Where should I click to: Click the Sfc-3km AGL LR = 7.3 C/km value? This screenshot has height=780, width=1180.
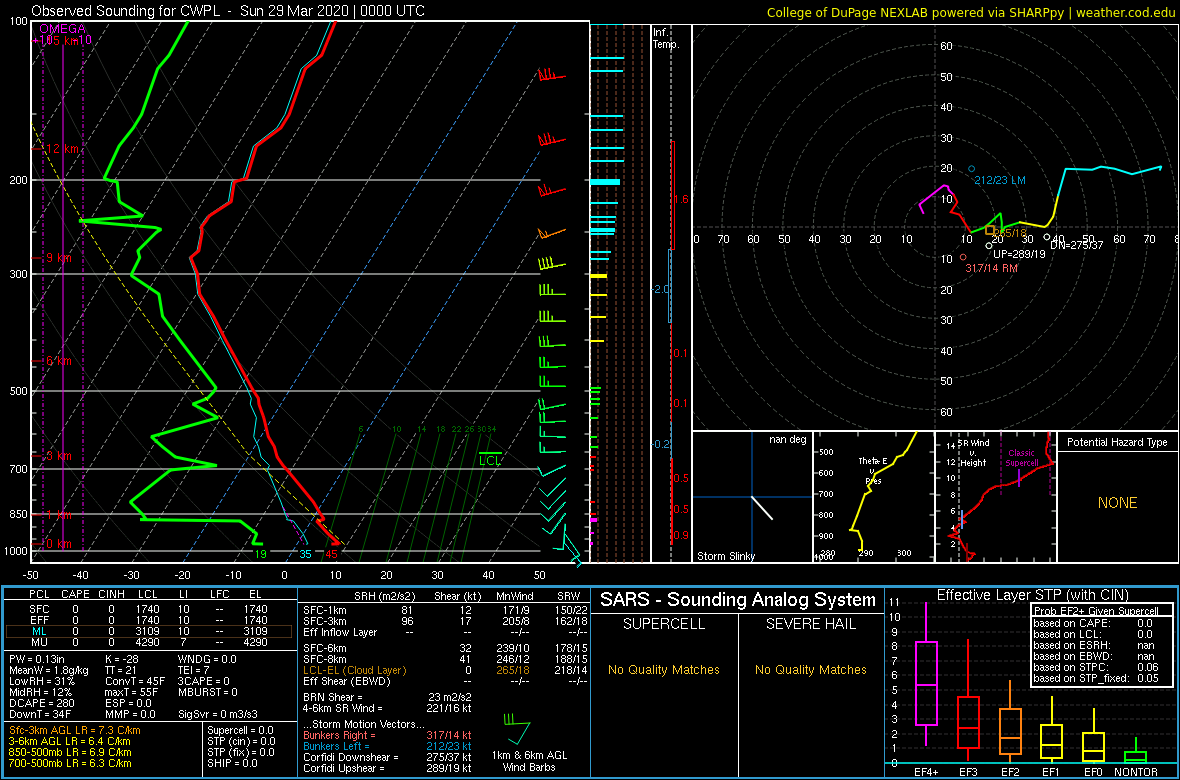pos(75,730)
